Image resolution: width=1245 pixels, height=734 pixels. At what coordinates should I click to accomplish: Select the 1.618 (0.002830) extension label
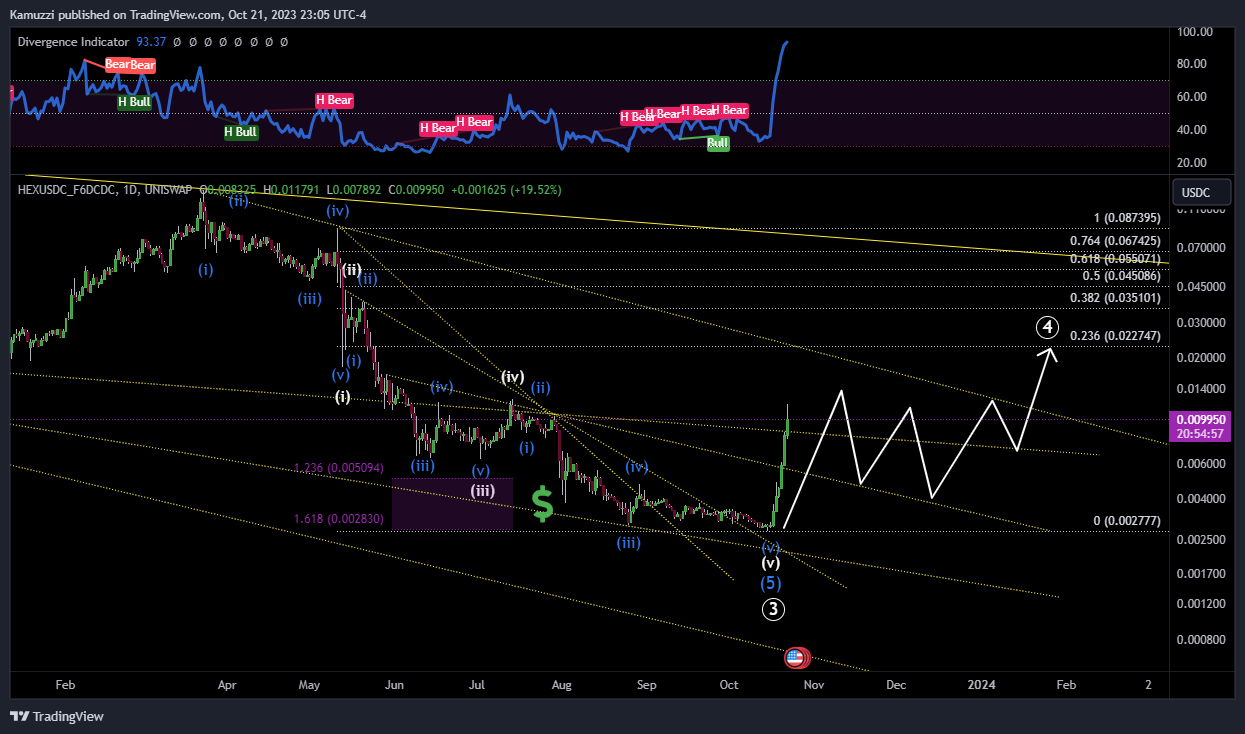click(339, 518)
